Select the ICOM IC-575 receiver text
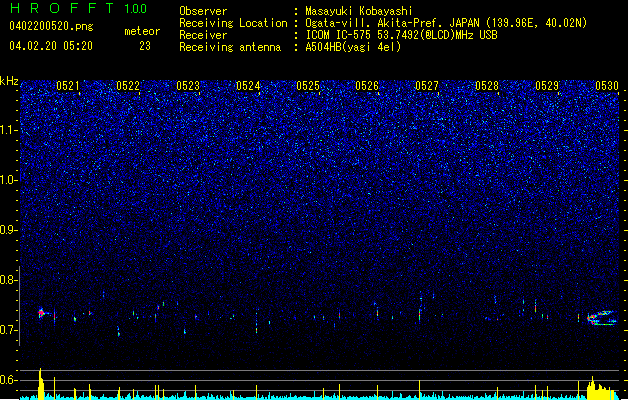This screenshot has width=629, height=400. pyautogui.click(x=401, y=35)
